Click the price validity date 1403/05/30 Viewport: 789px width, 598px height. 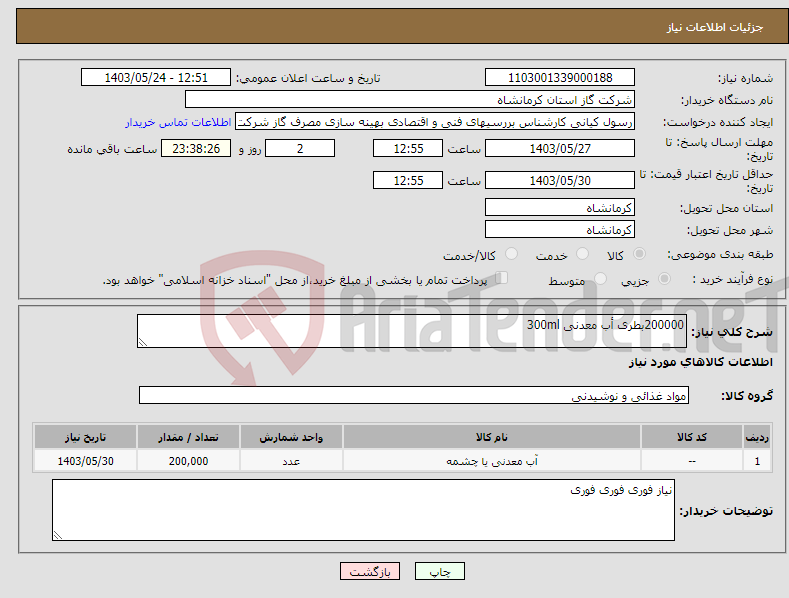coord(560,180)
